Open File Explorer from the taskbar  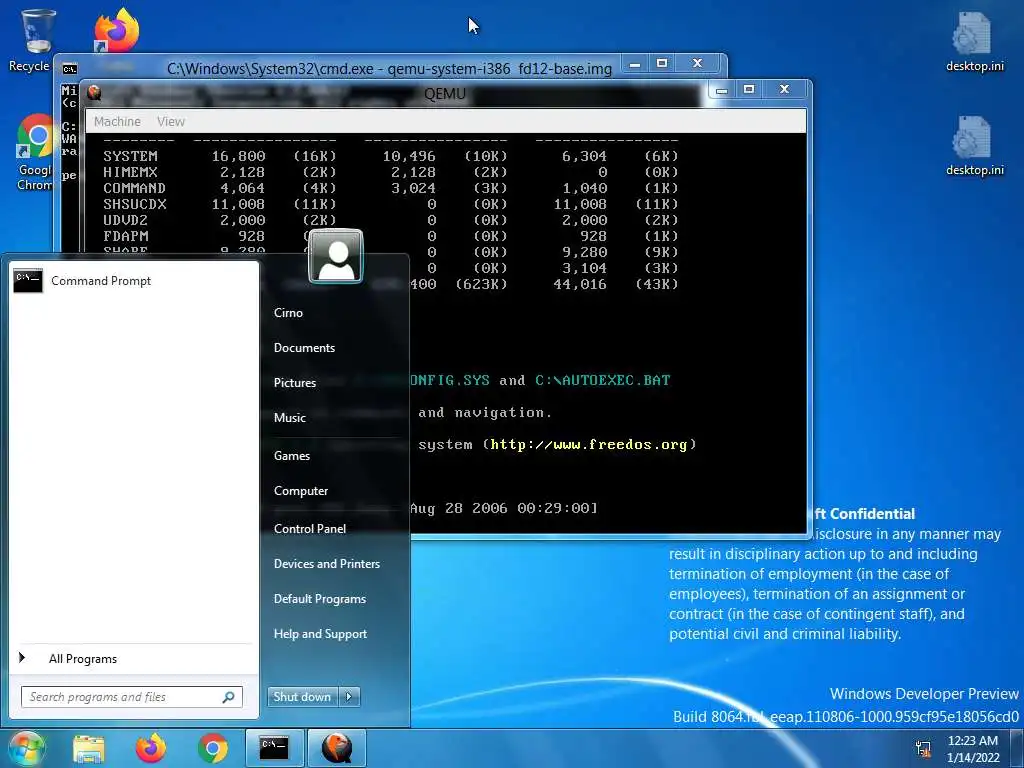tap(89, 748)
